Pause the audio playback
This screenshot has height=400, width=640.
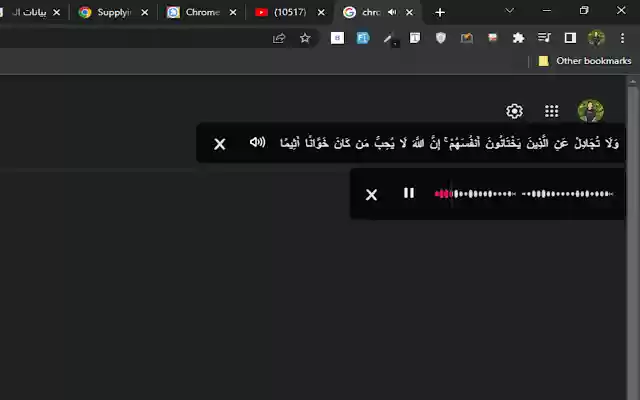click(x=409, y=193)
